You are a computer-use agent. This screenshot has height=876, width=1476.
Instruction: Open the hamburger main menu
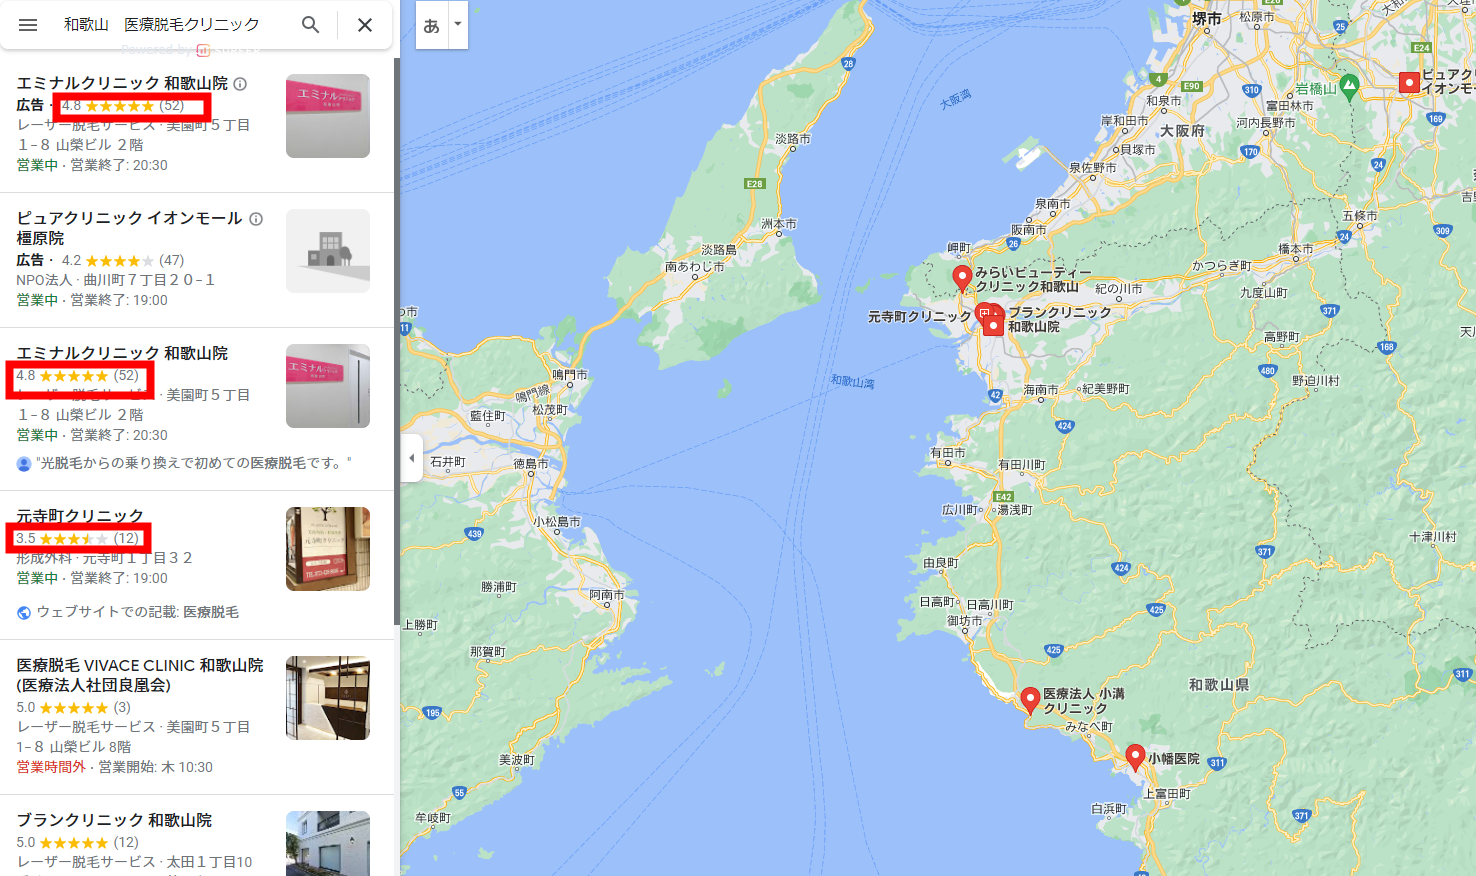(28, 25)
